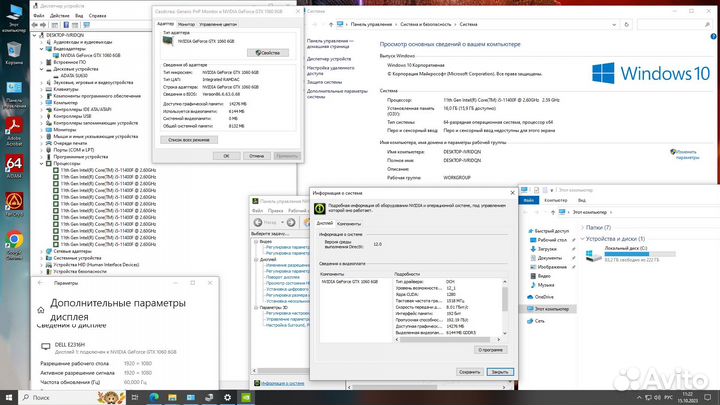This screenshot has width=720, height=405.
Task: Switch to Компоненты tab in system information
Action: pos(349,224)
